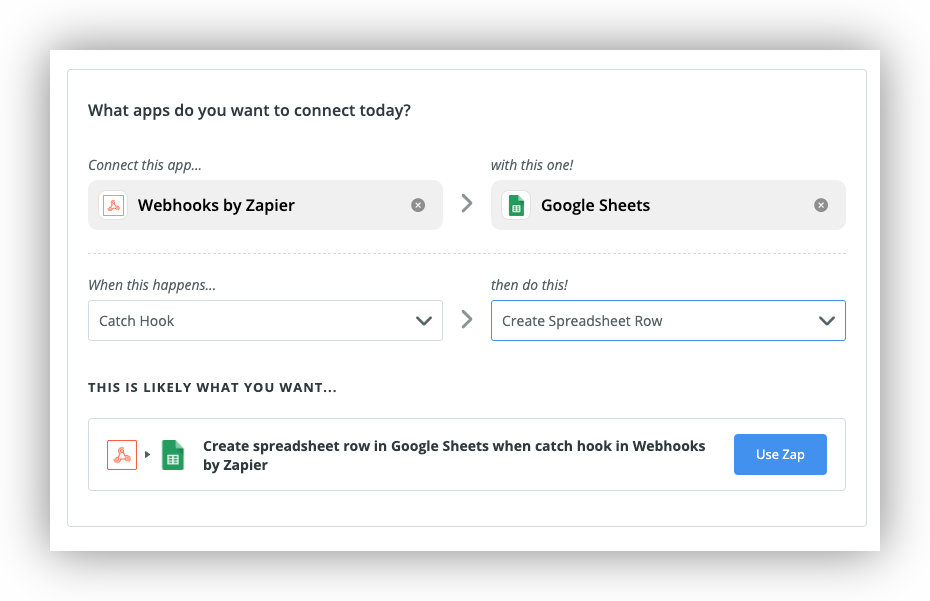Click the Google Sheets icon in the suggested Zap
This screenshot has width=930, height=601.
[173, 455]
